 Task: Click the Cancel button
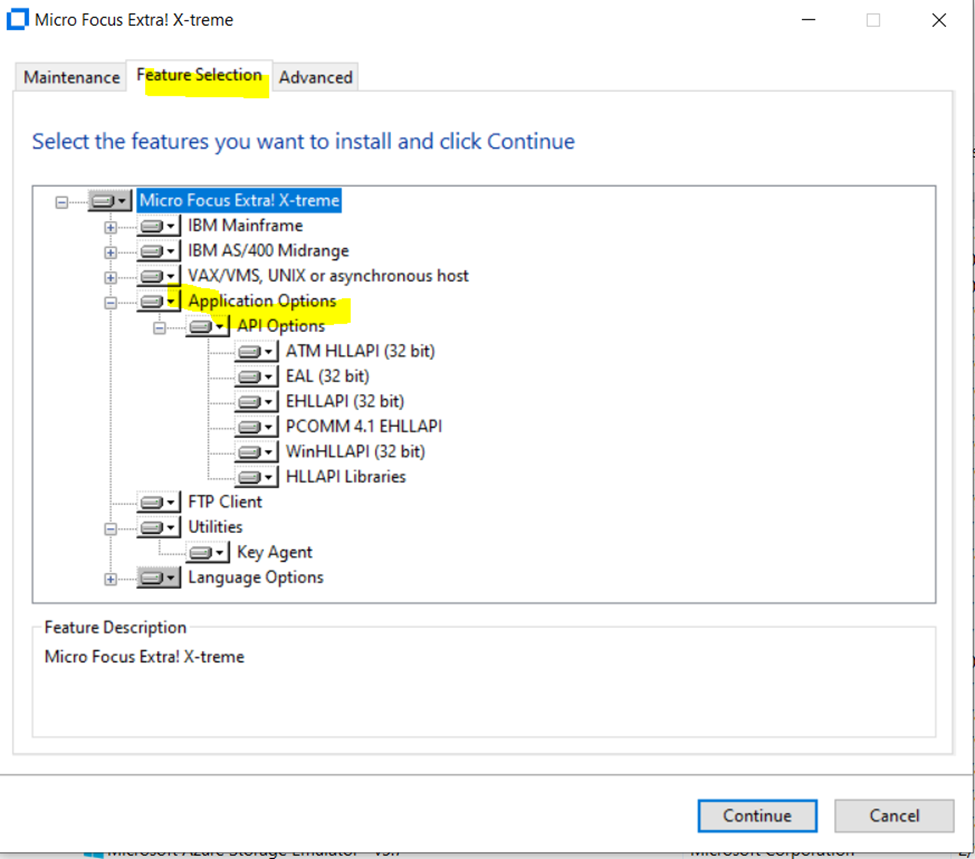click(893, 815)
